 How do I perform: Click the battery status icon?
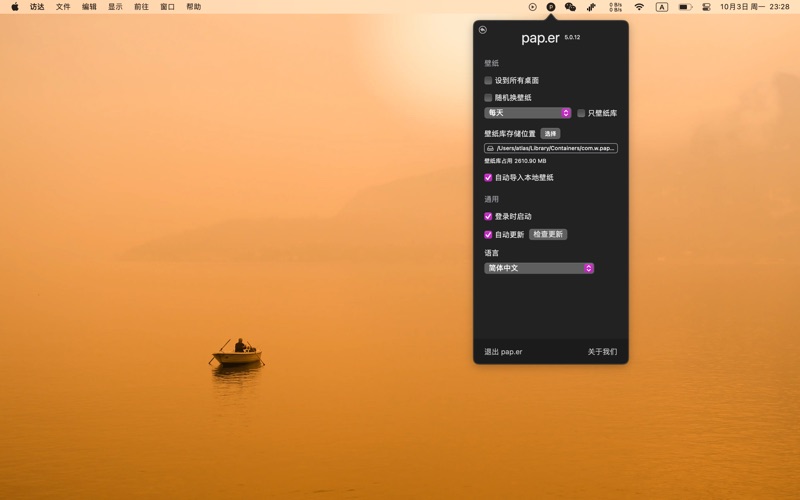click(685, 7)
